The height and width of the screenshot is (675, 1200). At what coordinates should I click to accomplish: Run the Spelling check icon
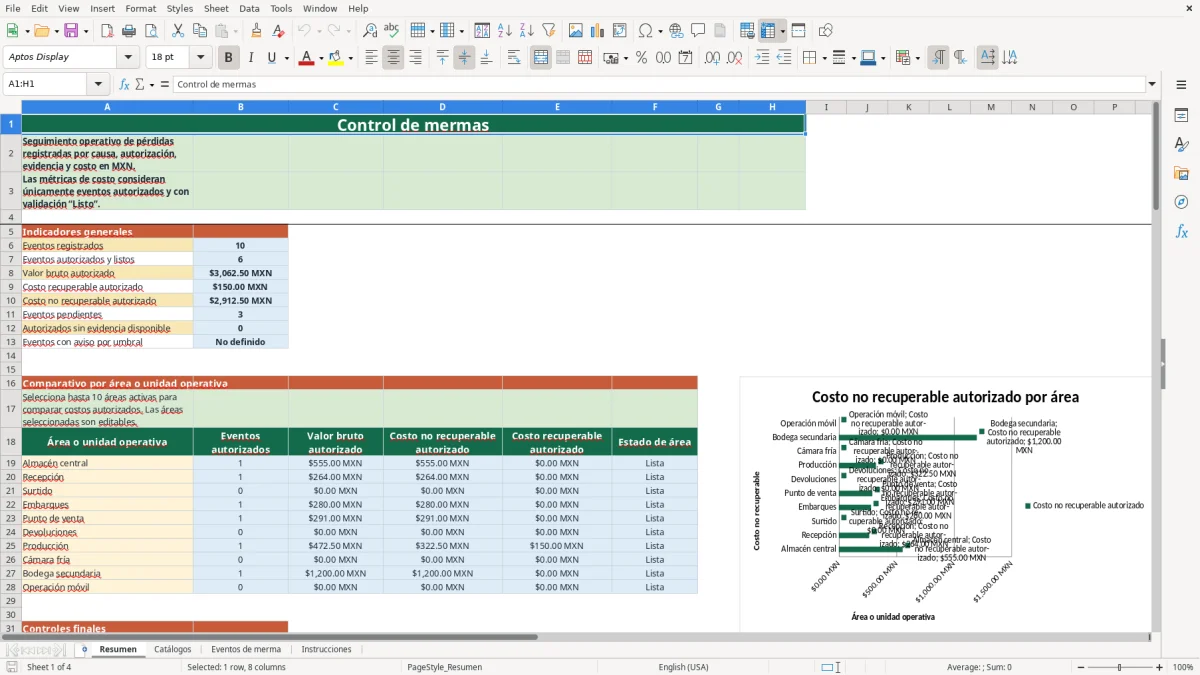coord(391,31)
